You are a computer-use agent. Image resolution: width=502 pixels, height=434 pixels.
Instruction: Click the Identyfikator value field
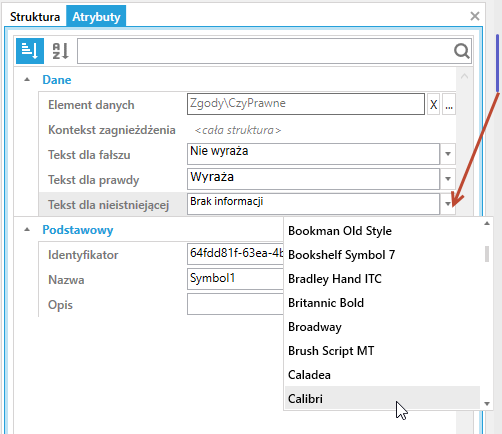(235, 254)
